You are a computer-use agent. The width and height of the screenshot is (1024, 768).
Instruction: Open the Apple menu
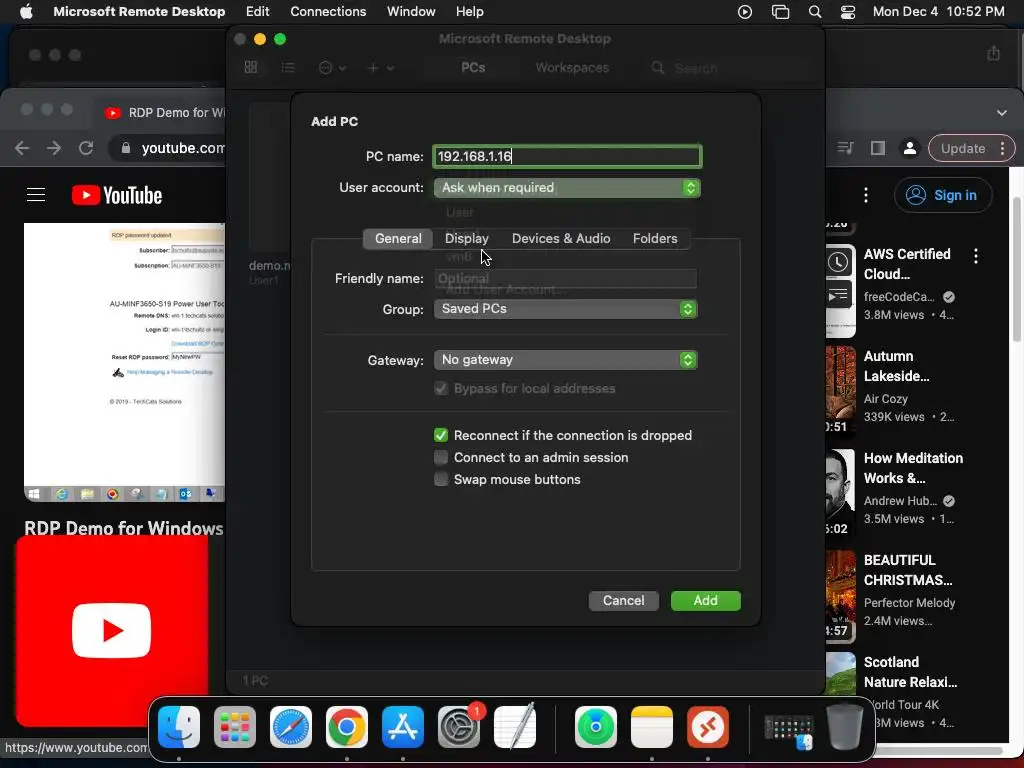click(x=26, y=12)
